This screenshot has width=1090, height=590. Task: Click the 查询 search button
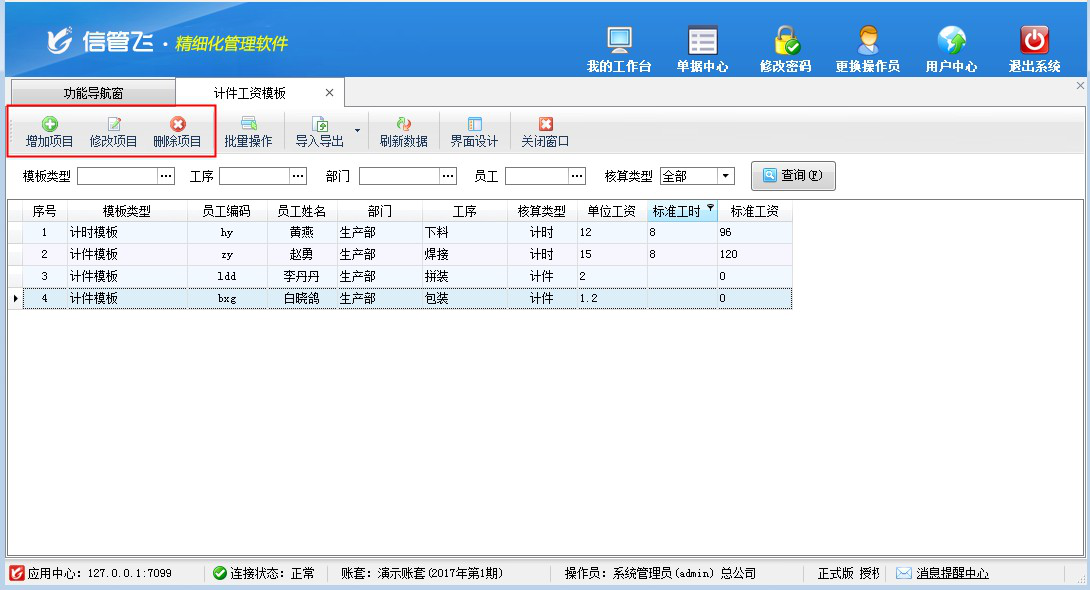coord(793,176)
